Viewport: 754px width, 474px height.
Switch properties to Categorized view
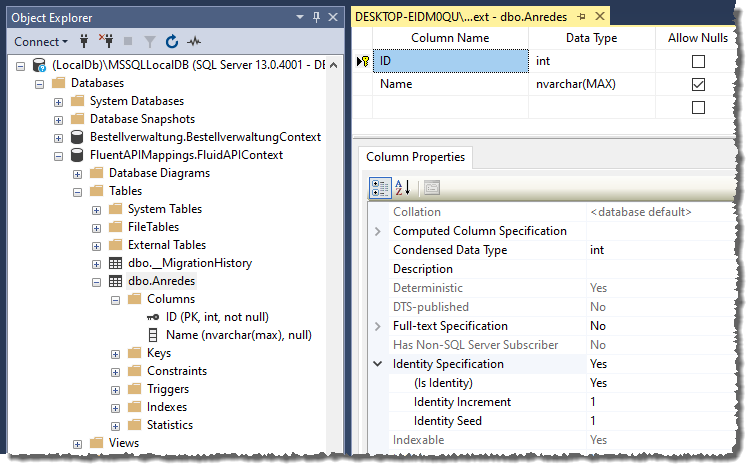click(380, 187)
